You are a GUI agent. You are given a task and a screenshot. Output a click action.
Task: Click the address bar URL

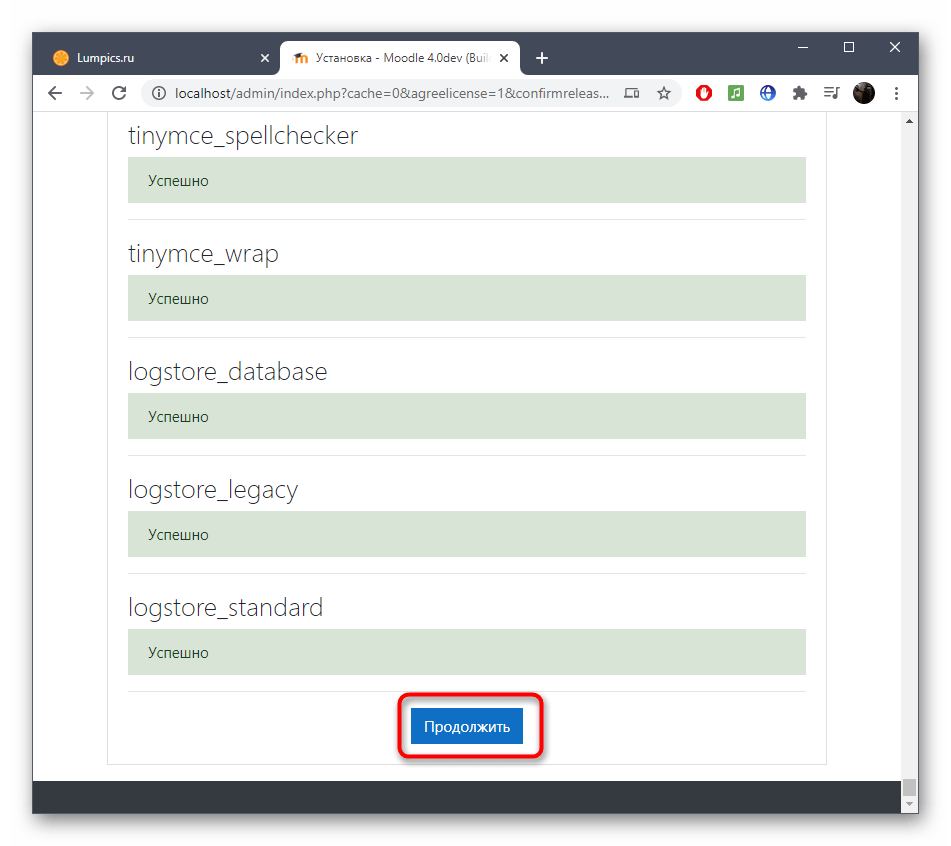(392, 93)
